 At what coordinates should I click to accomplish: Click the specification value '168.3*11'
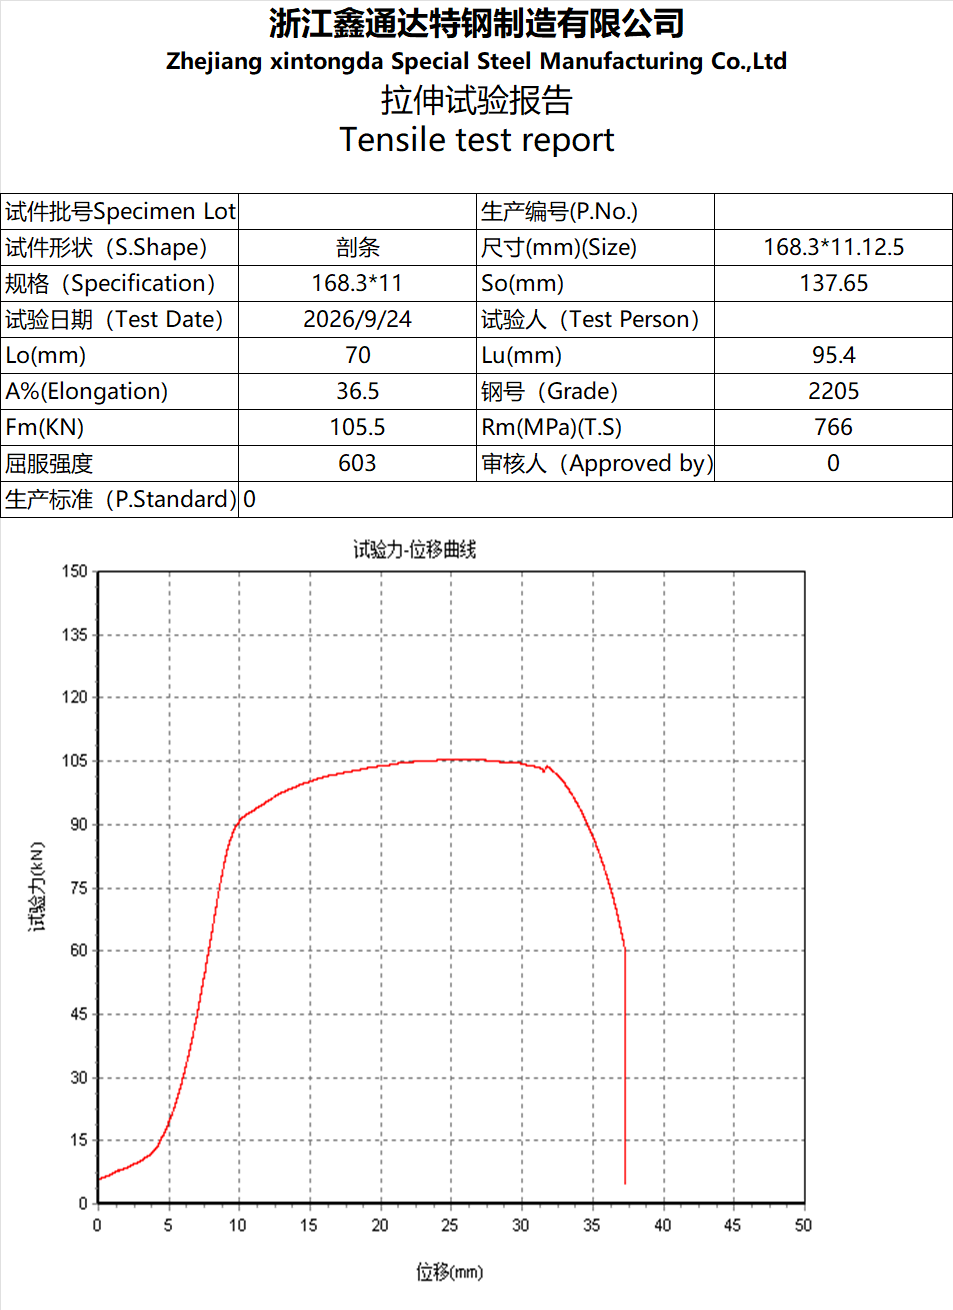[357, 284]
